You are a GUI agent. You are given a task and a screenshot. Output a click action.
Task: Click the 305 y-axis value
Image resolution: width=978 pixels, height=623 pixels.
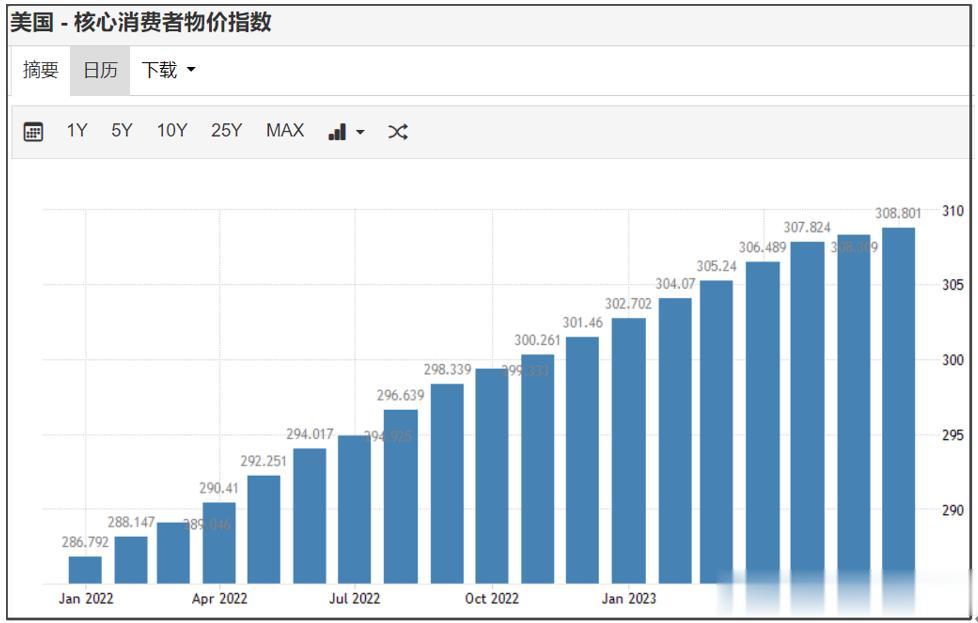click(952, 285)
